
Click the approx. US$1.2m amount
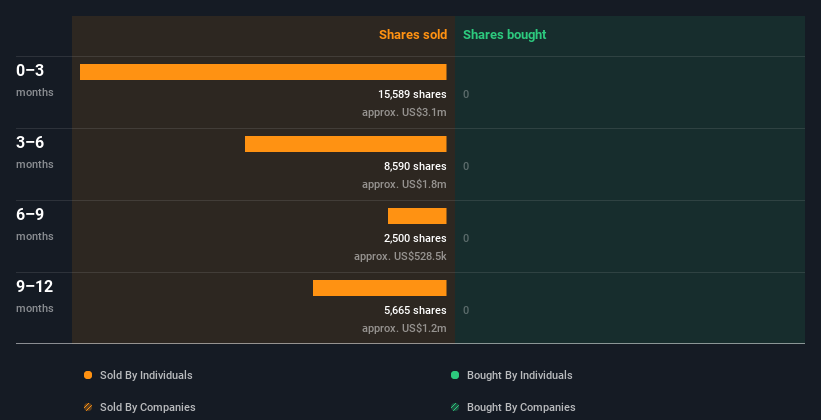tap(404, 329)
